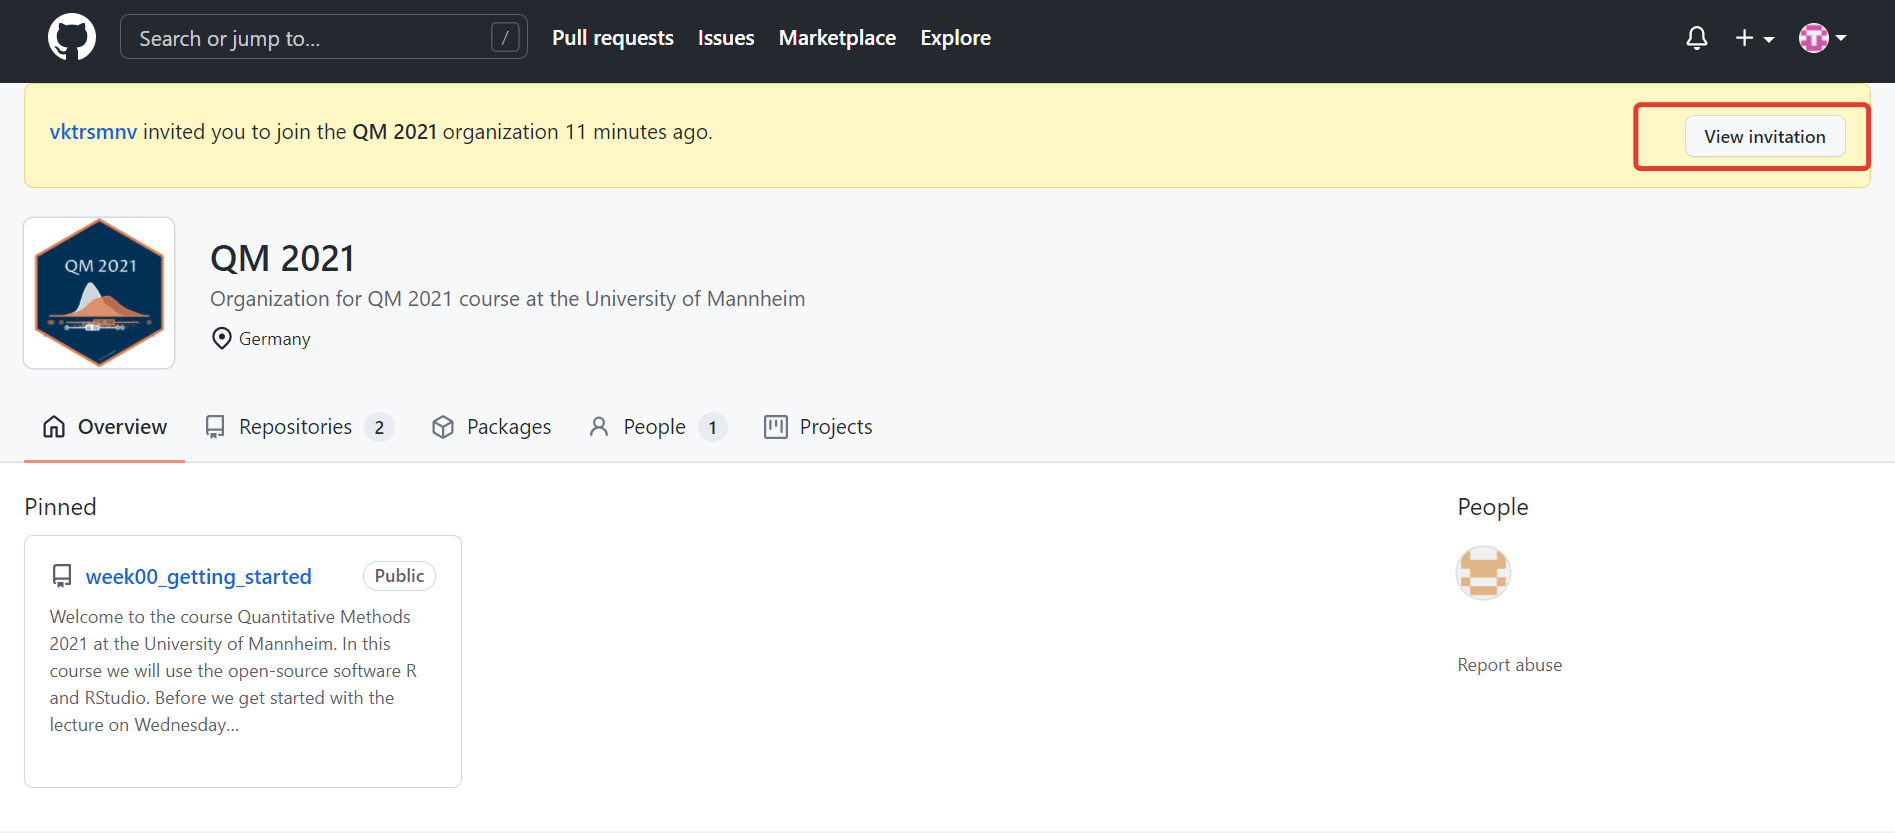Click the member avatar under People
The height and width of the screenshot is (833, 1895).
(1483, 573)
